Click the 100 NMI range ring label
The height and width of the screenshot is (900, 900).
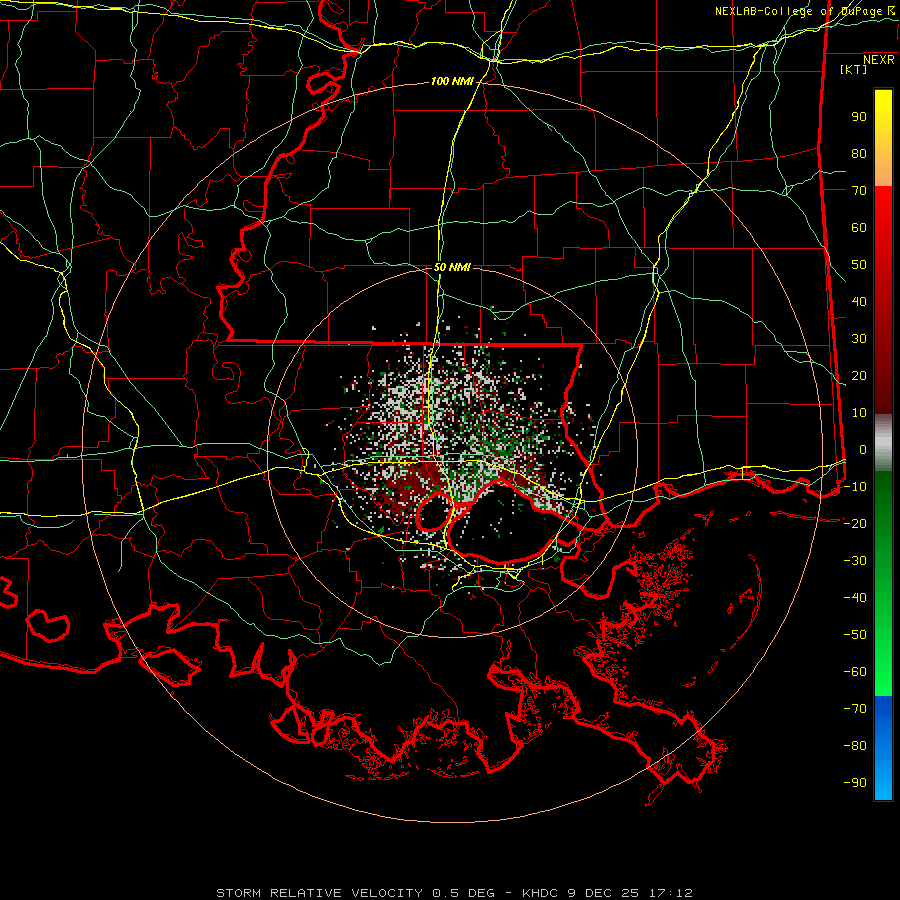click(452, 82)
